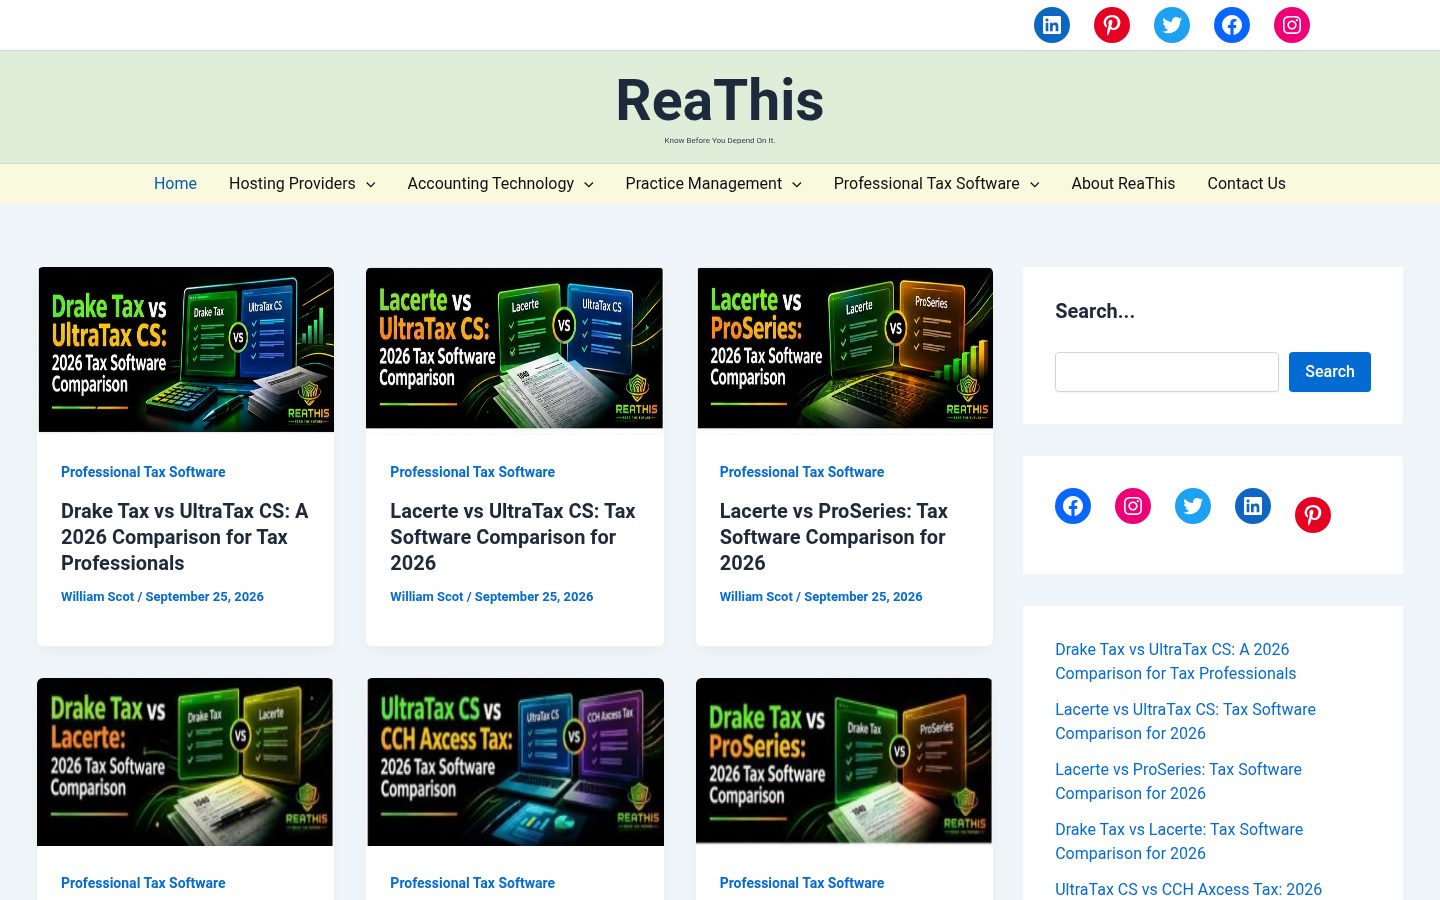Viewport: 1440px width, 900px height.
Task: Open the About ReaThis page
Action: point(1123,184)
